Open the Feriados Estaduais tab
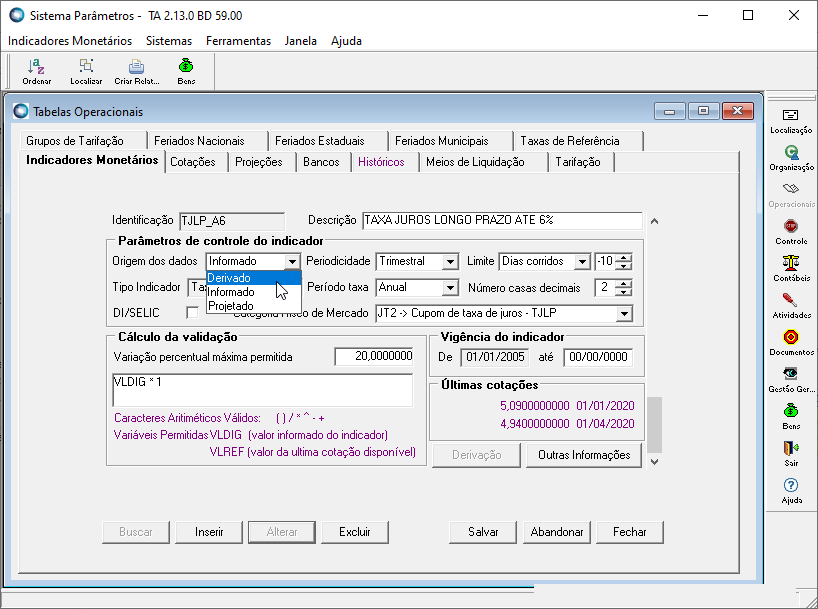The height and width of the screenshot is (609, 818). point(320,141)
